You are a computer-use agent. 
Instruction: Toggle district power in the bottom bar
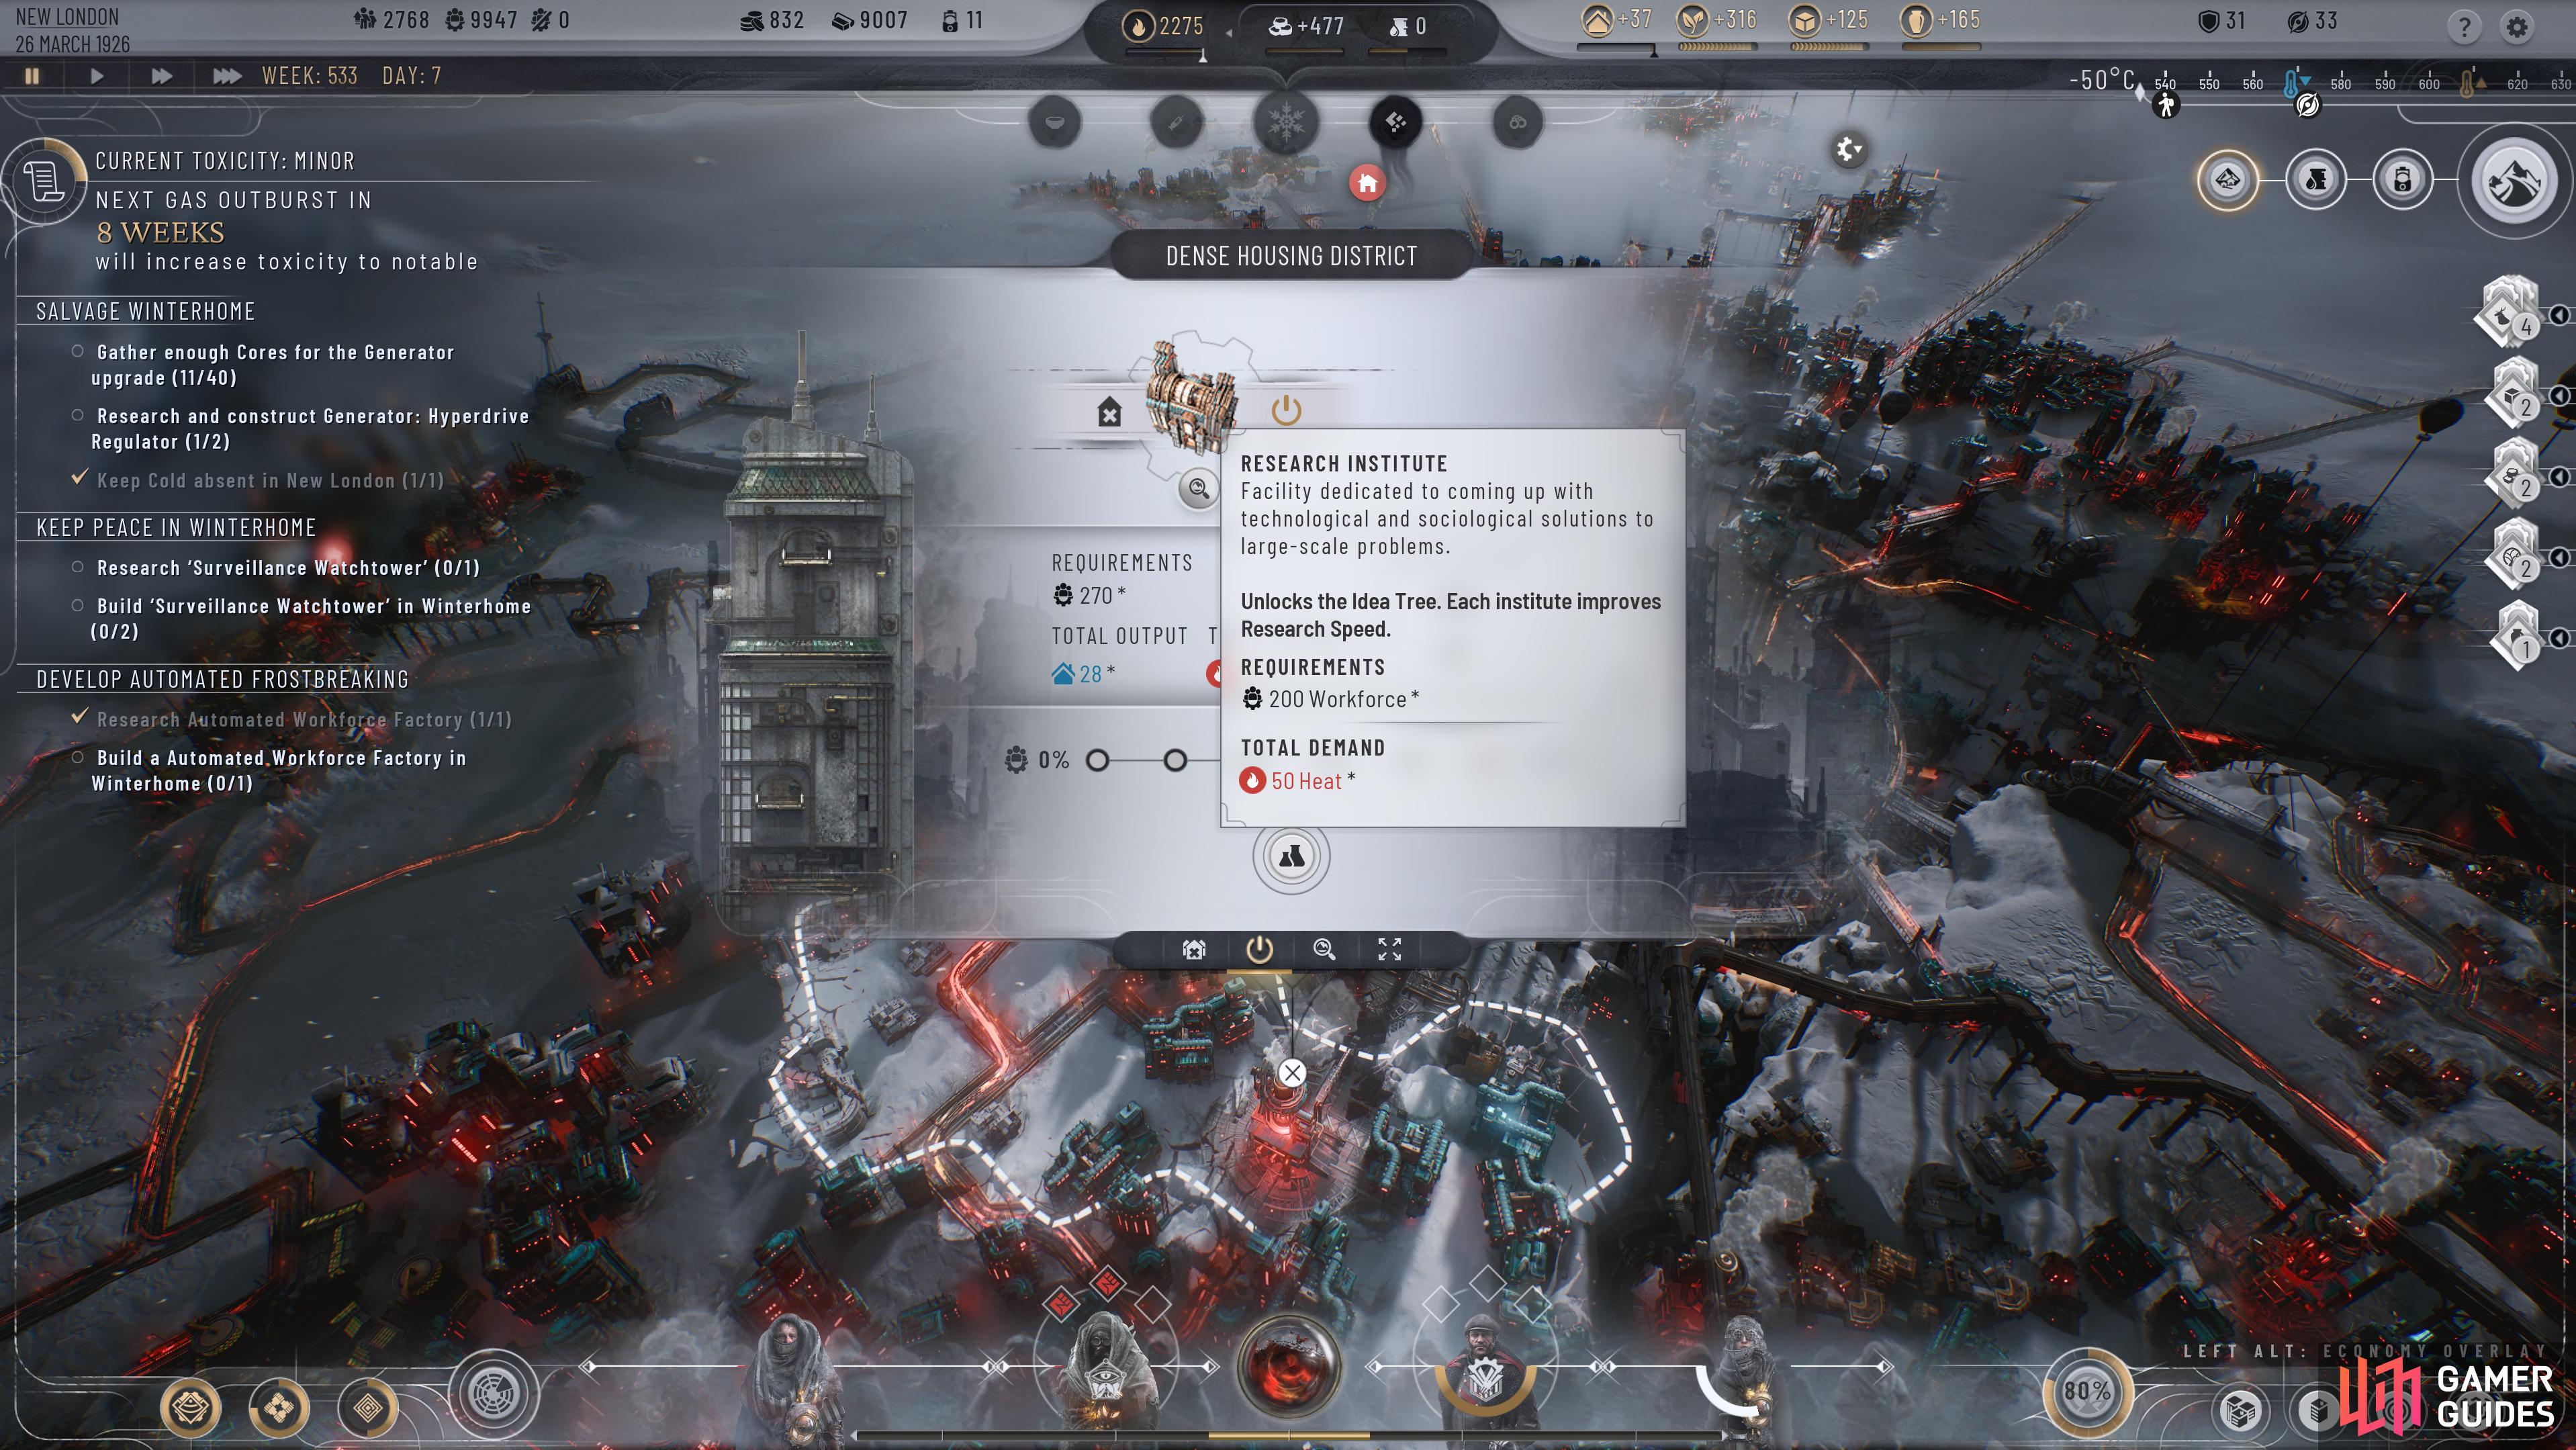tap(1259, 949)
